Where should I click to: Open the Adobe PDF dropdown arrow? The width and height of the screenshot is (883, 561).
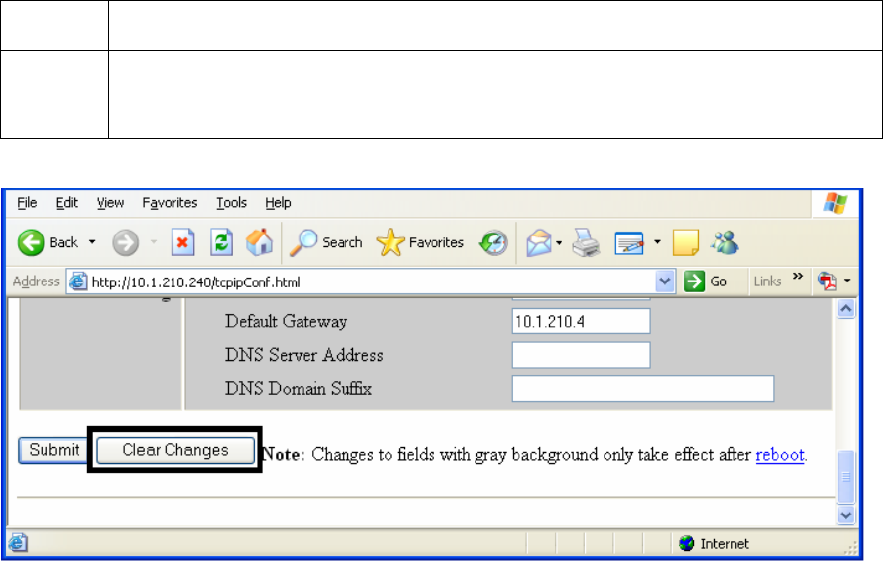coord(847,280)
